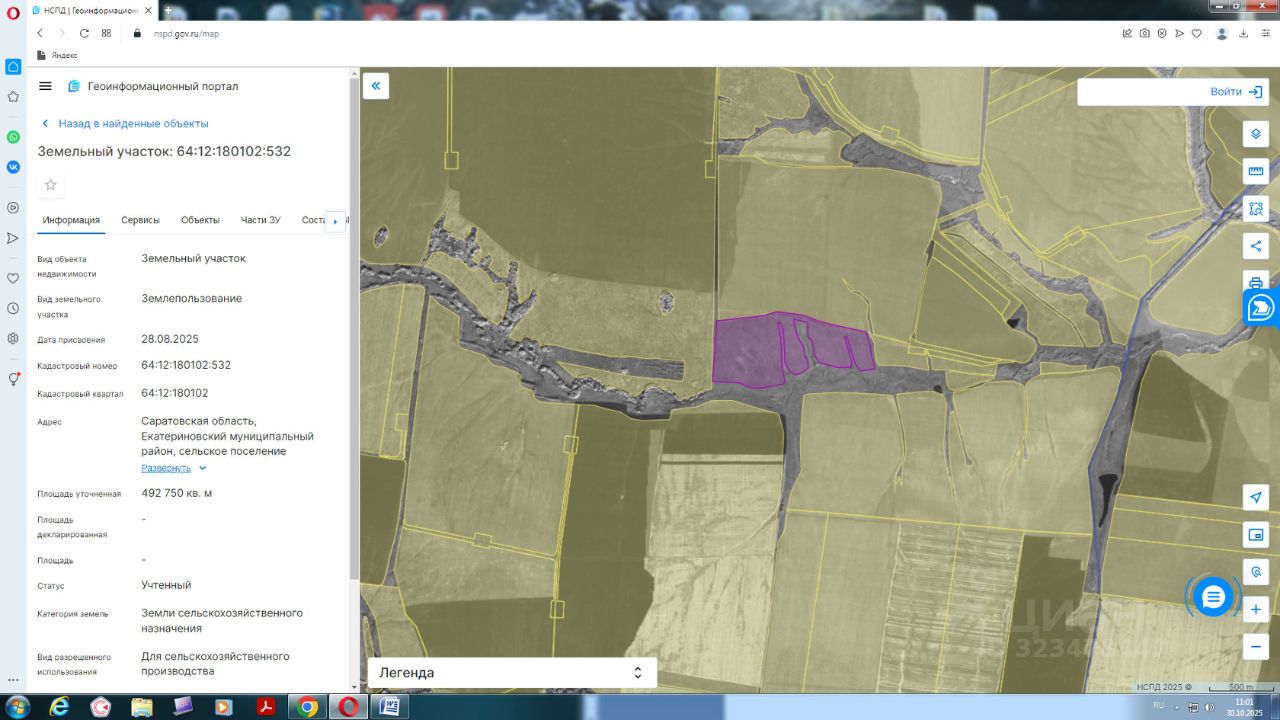Select the ruler measurement tool
This screenshot has width=1280, height=720.
point(1256,171)
